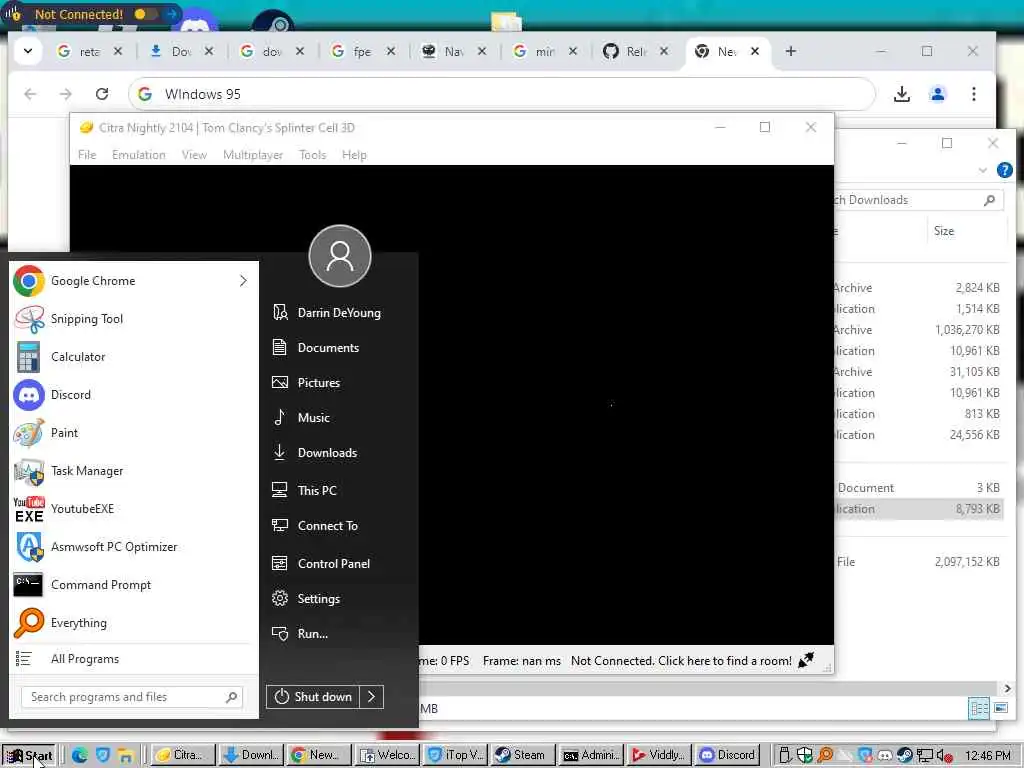Switch Explorer to details view icon

978,708
